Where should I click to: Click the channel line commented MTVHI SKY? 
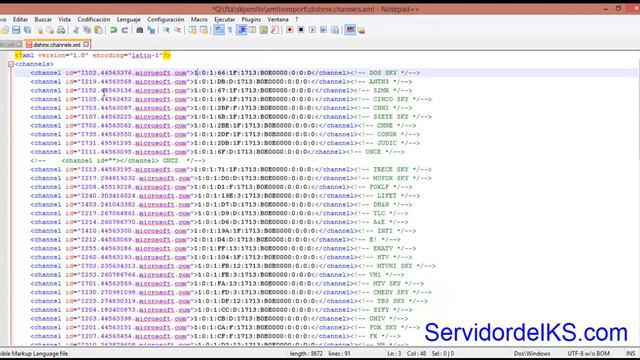(233, 266)
